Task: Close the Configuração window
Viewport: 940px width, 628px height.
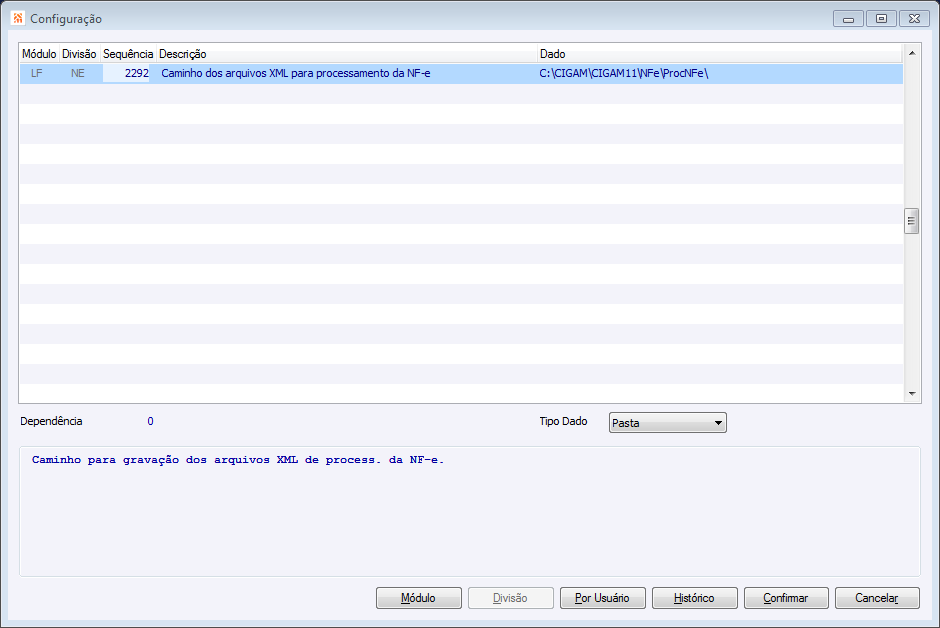Action: [x=914, y=19]
